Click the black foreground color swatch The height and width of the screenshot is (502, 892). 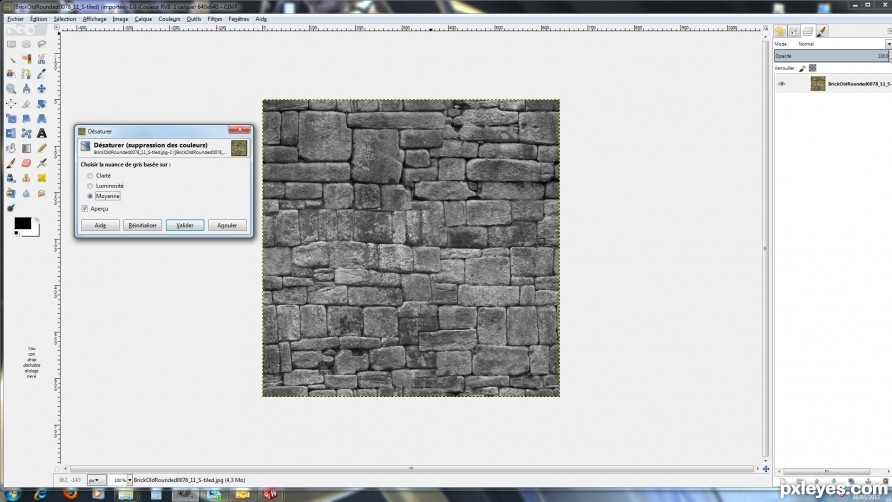point(22,223)
